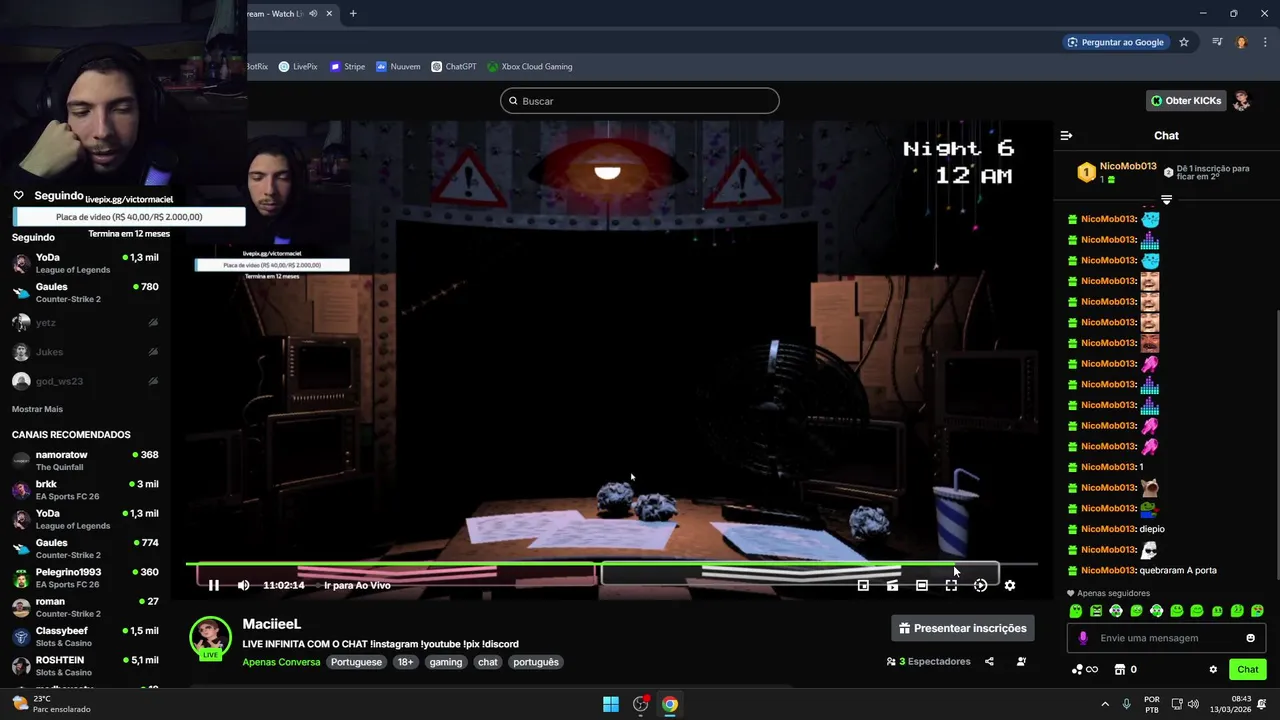Mute the player volume
Viewport: 1280px width, 720px height.
click(243, 585)
